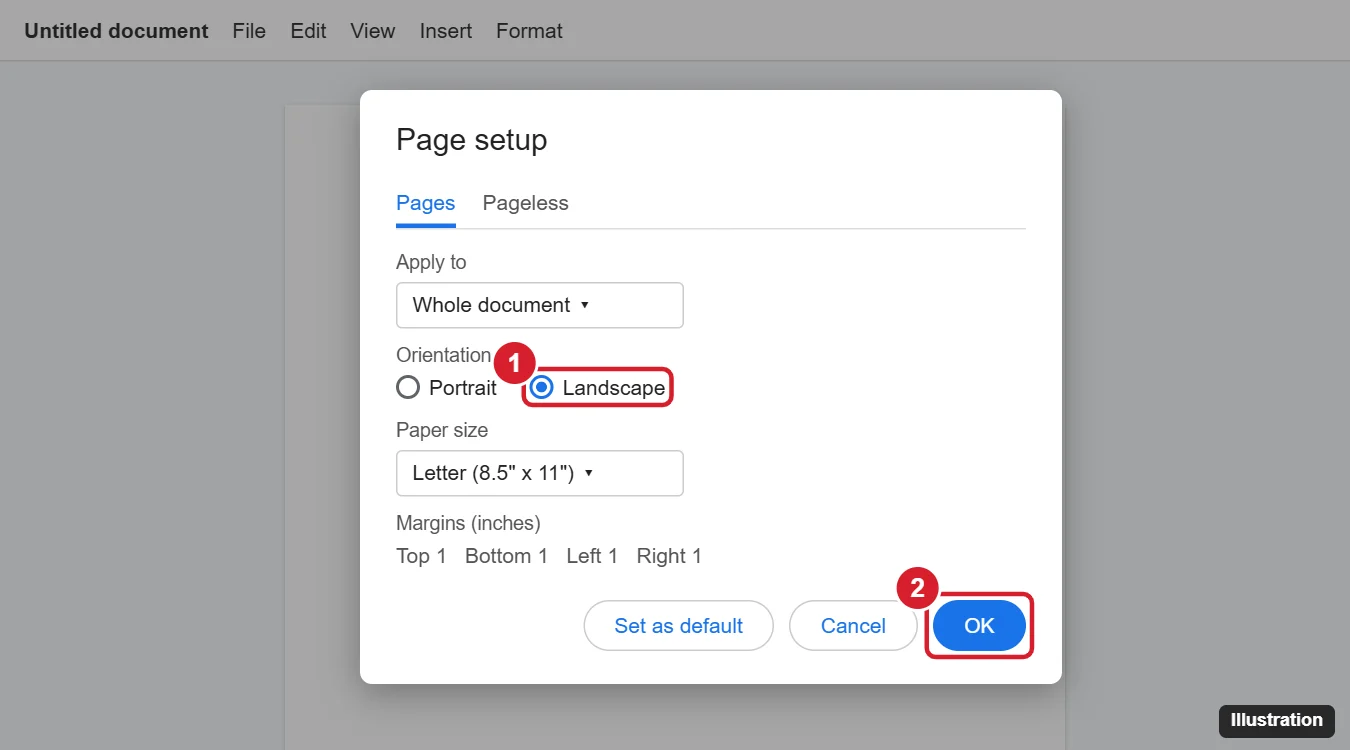Click the Orientation label
The height and width of the screenshot is (750, 1350).
pos(443,355)
